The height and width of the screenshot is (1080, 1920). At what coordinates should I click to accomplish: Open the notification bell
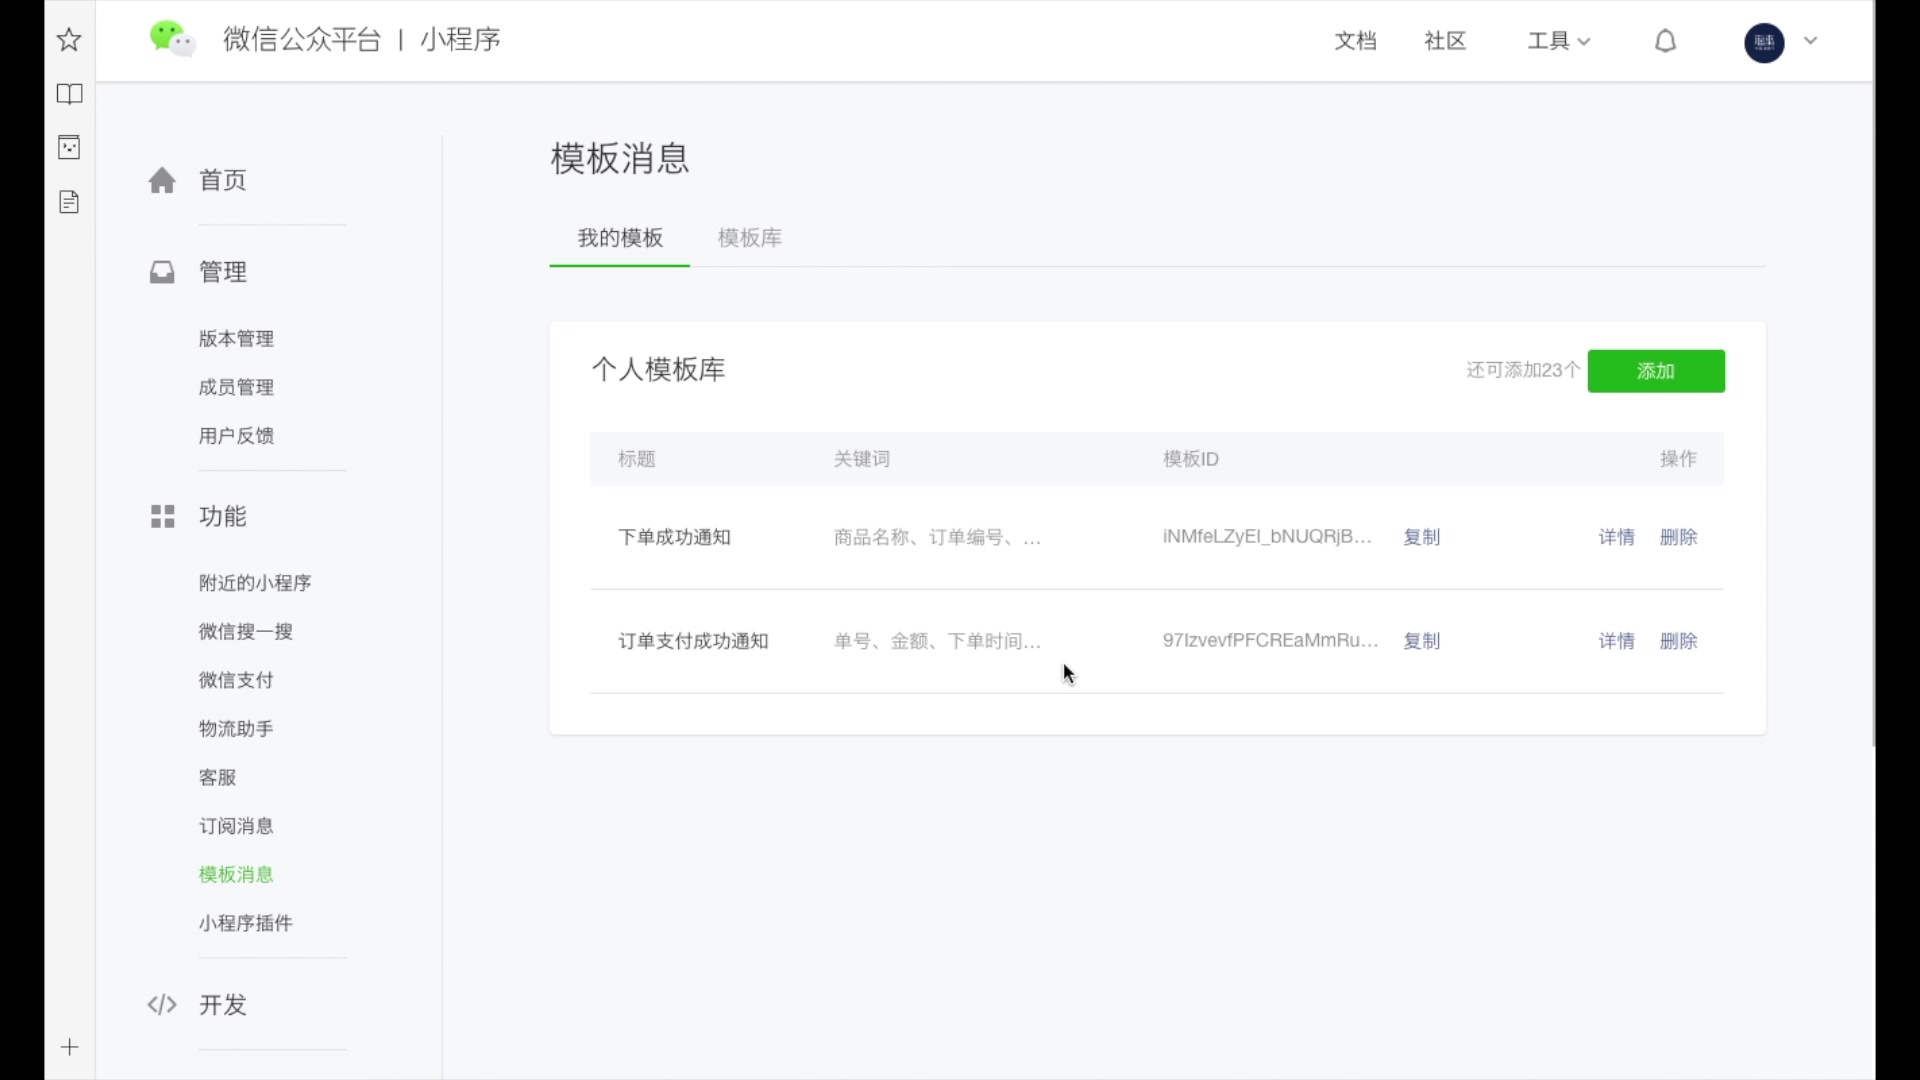click(x=1665, y=41)
